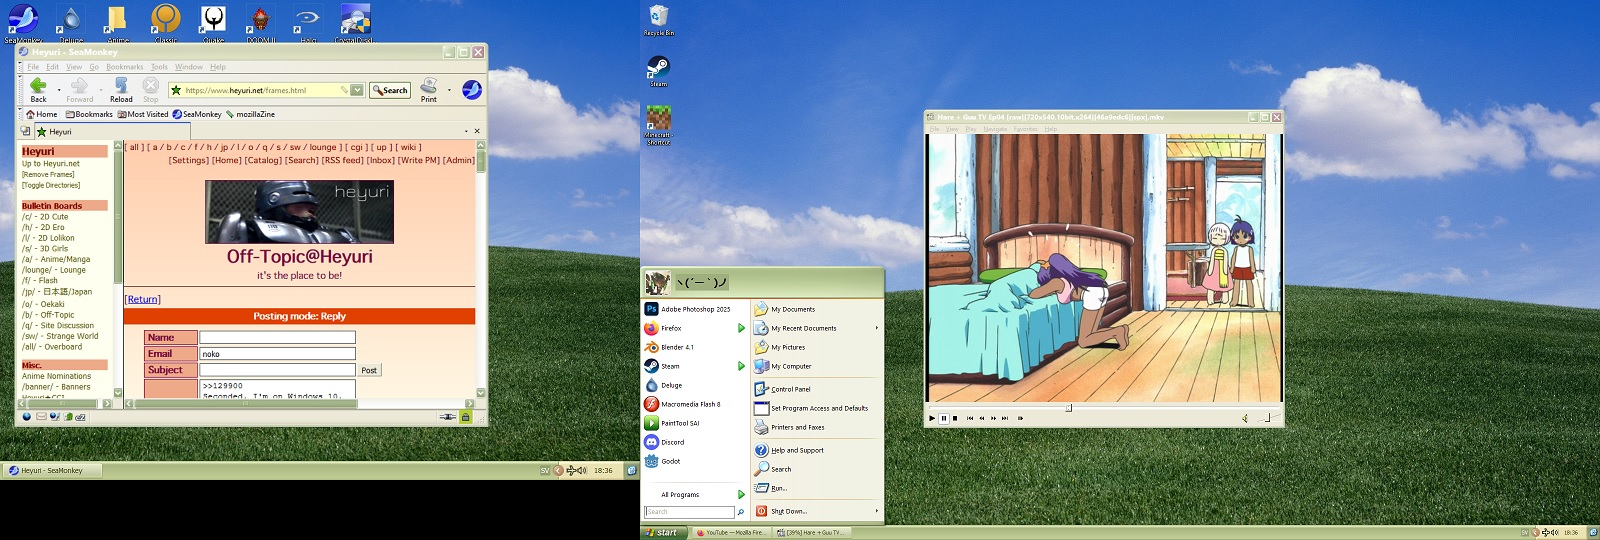
Task: Click the Subject input field
Action: 277,370
